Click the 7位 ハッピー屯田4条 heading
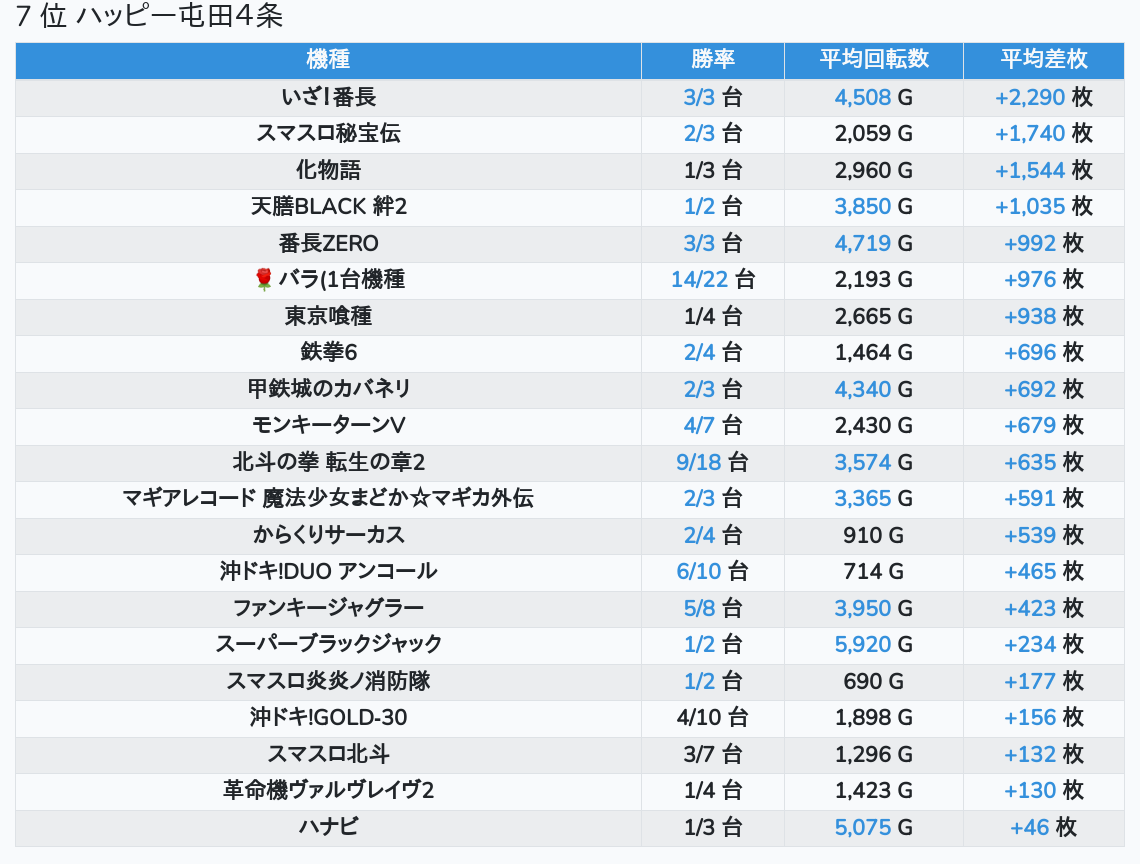This screenshot has width=1140, height=864. [150, 17]
